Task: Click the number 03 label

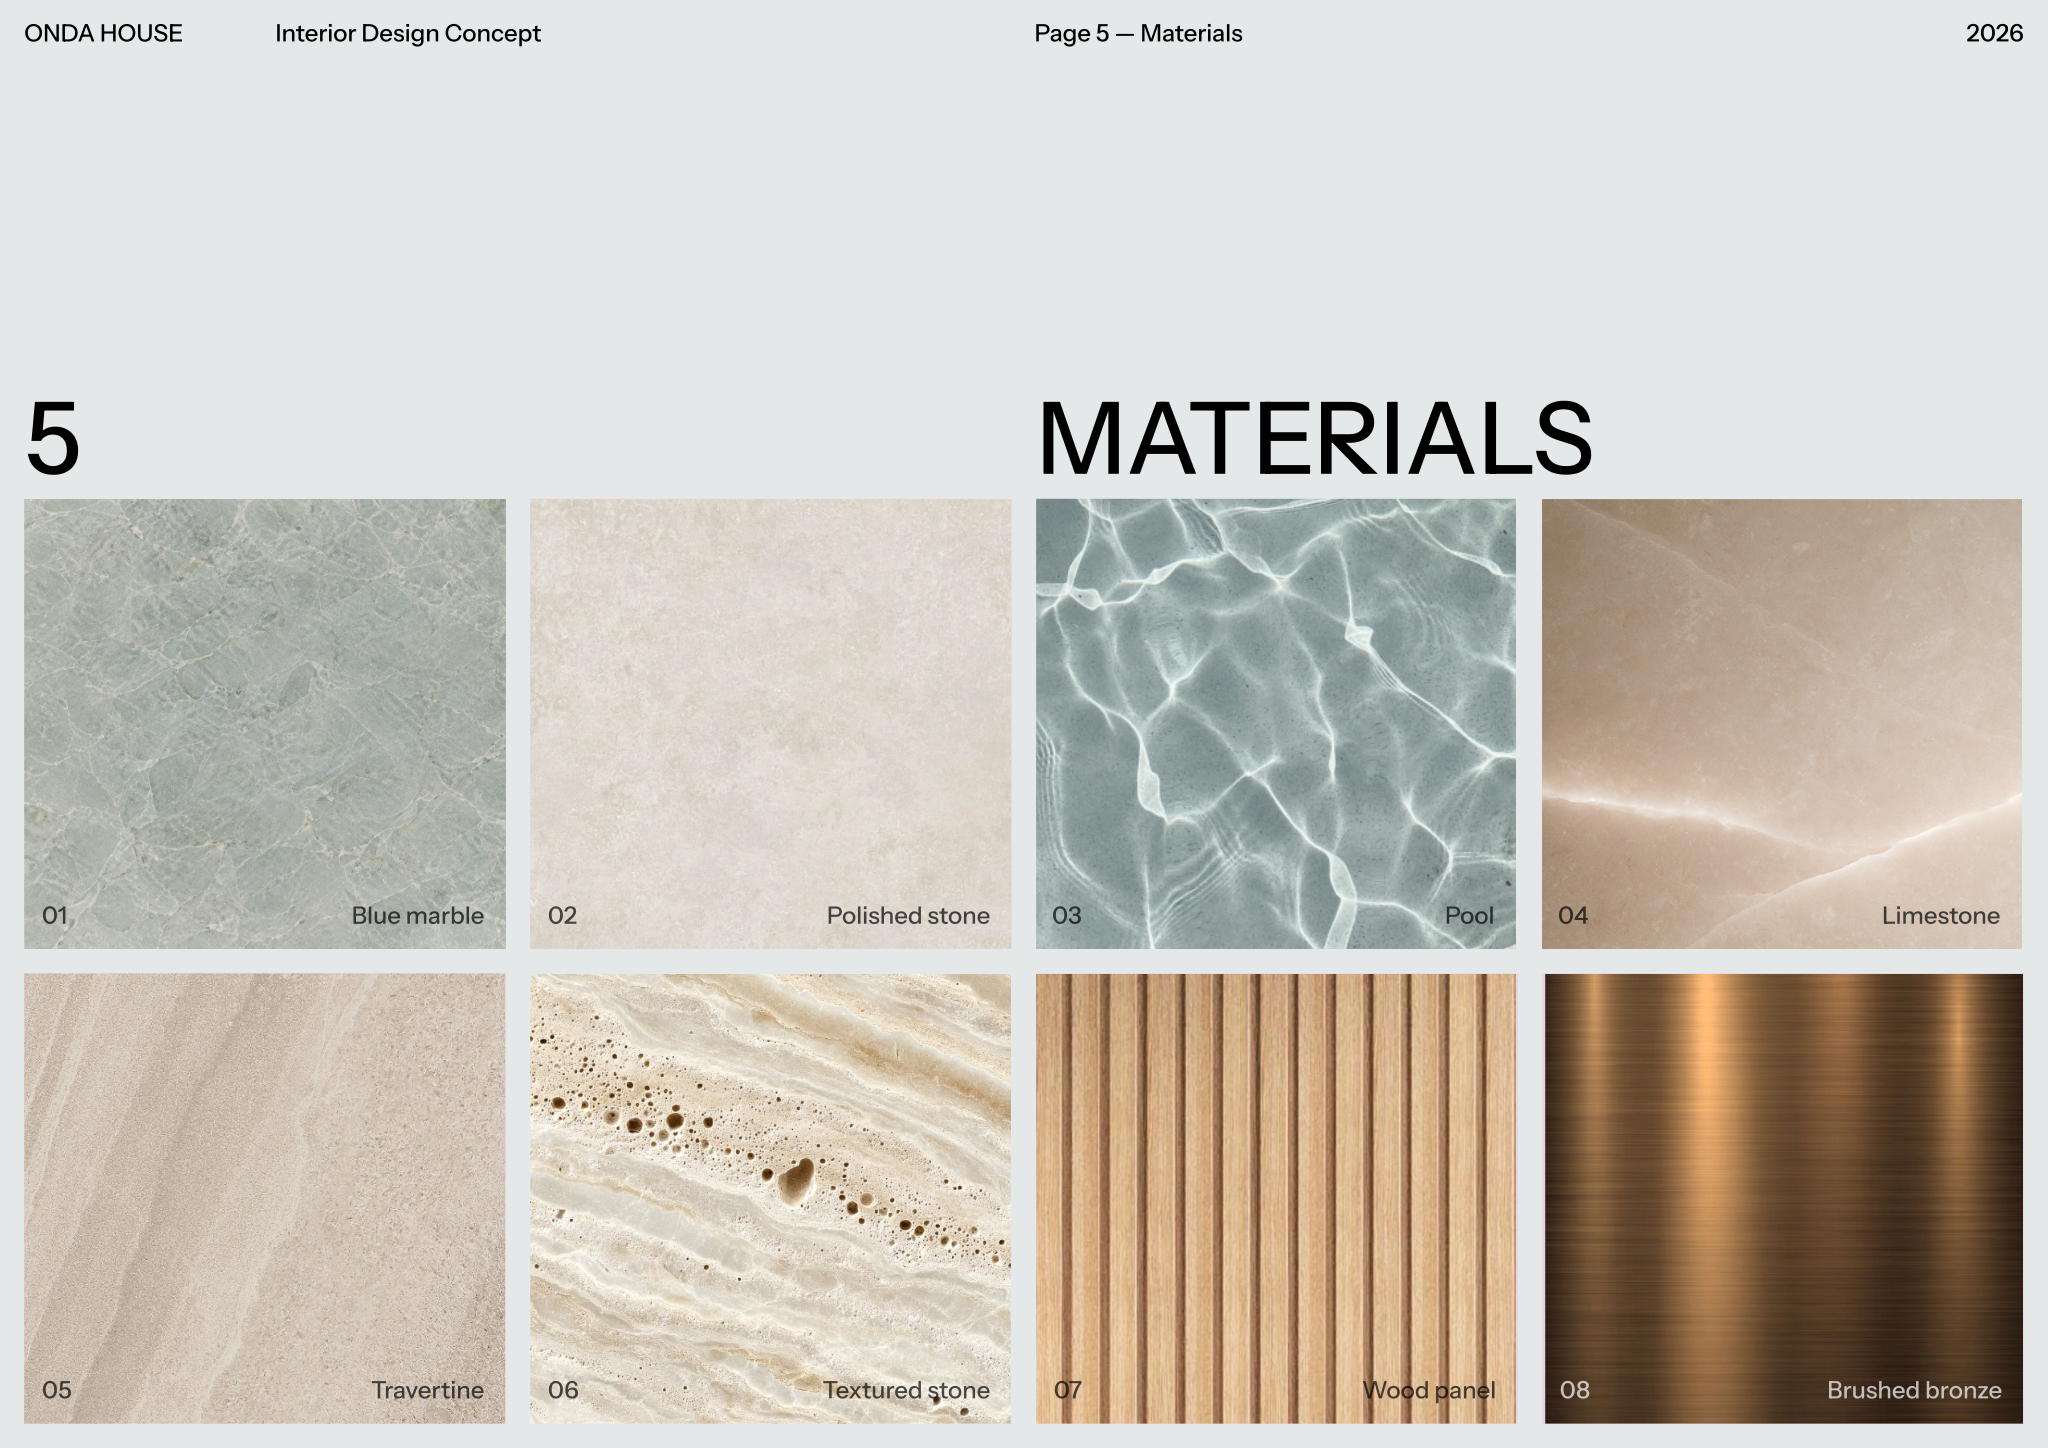Action: [1067, 915]
